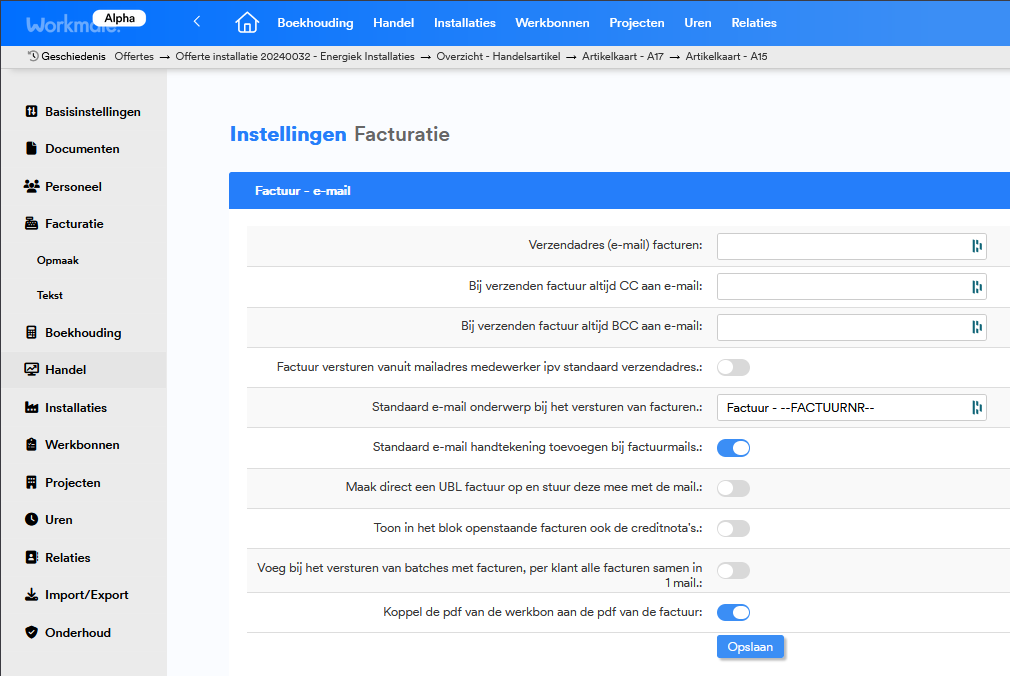Open the Projecten top menu
Viewport: 1010px width, 676px height.
click(637, 23)
